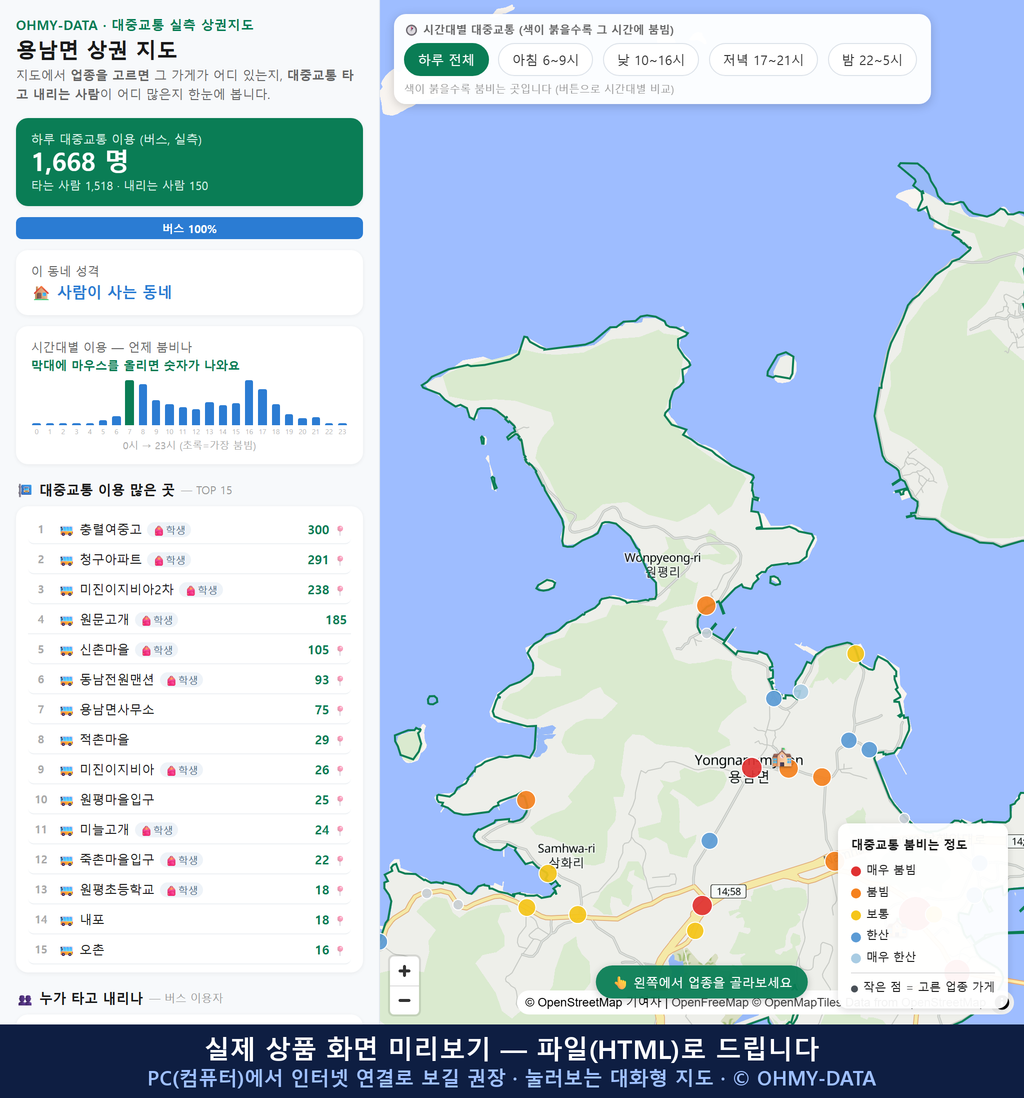Image resolution: width=1024 pixels, height=1098 pixels.
Task: Click the flag icon beside 대중교통 이용 많은 곳
Action: click(25, 490)
